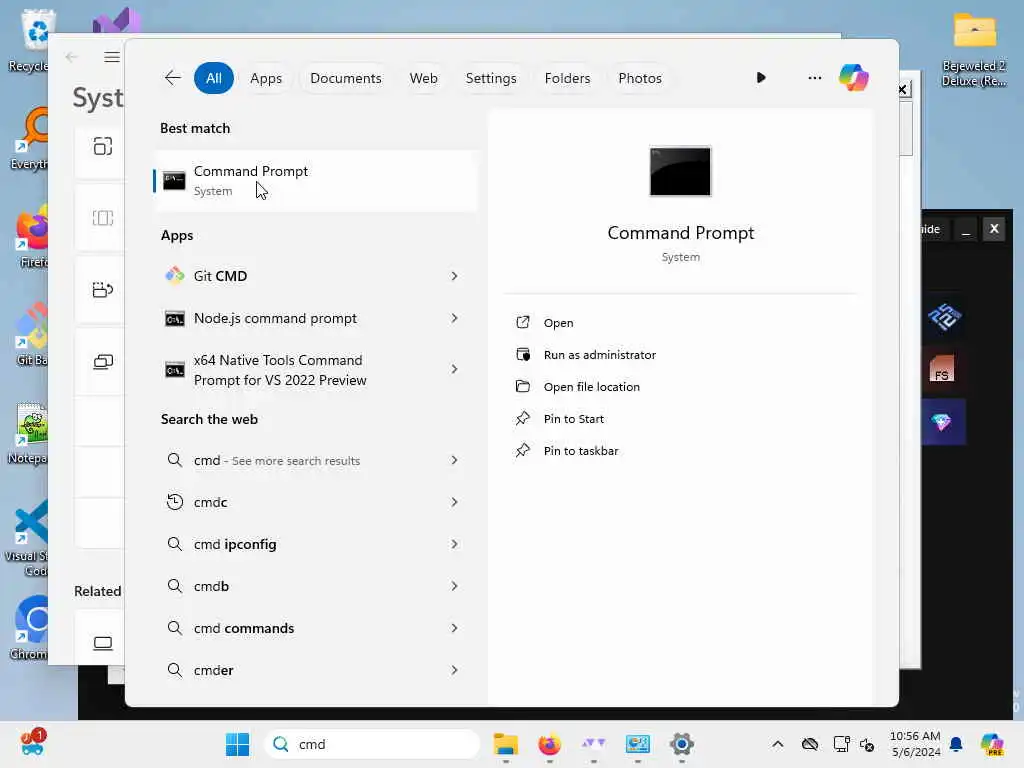
Task: Go back using search panel back arrow
Action: pos(172,78)
